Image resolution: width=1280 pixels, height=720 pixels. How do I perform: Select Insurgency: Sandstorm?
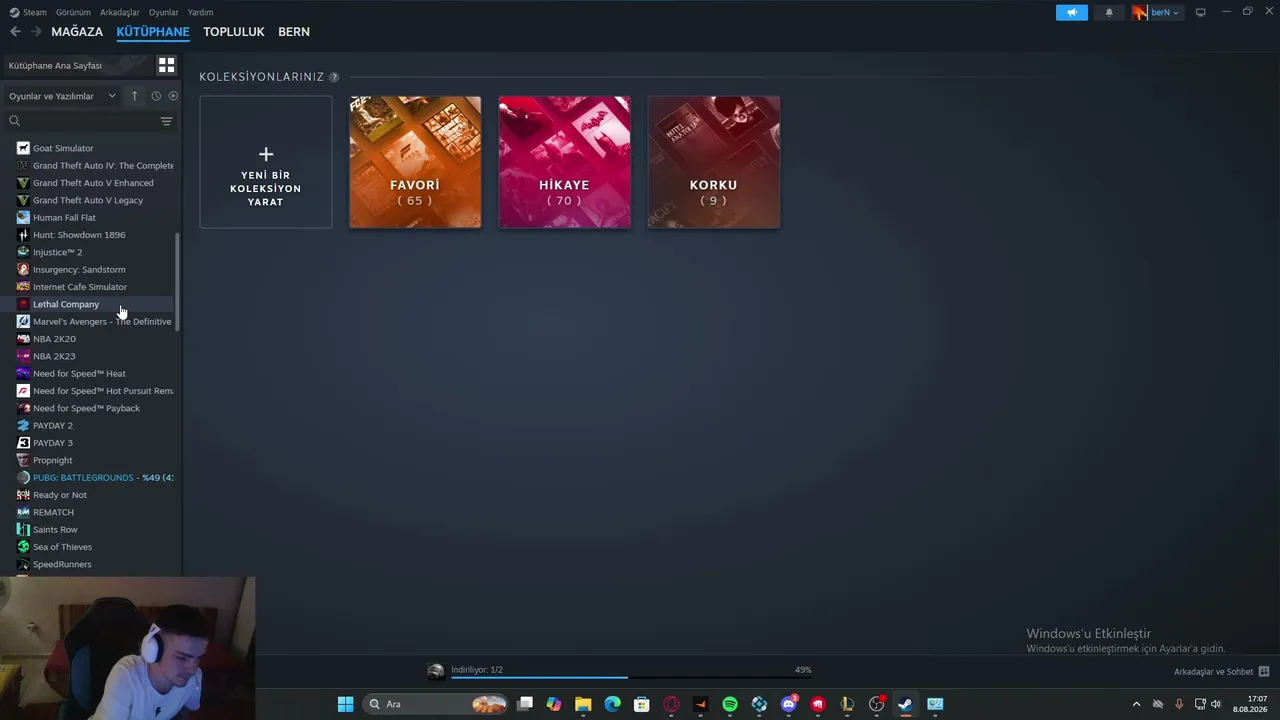point(79,270)
